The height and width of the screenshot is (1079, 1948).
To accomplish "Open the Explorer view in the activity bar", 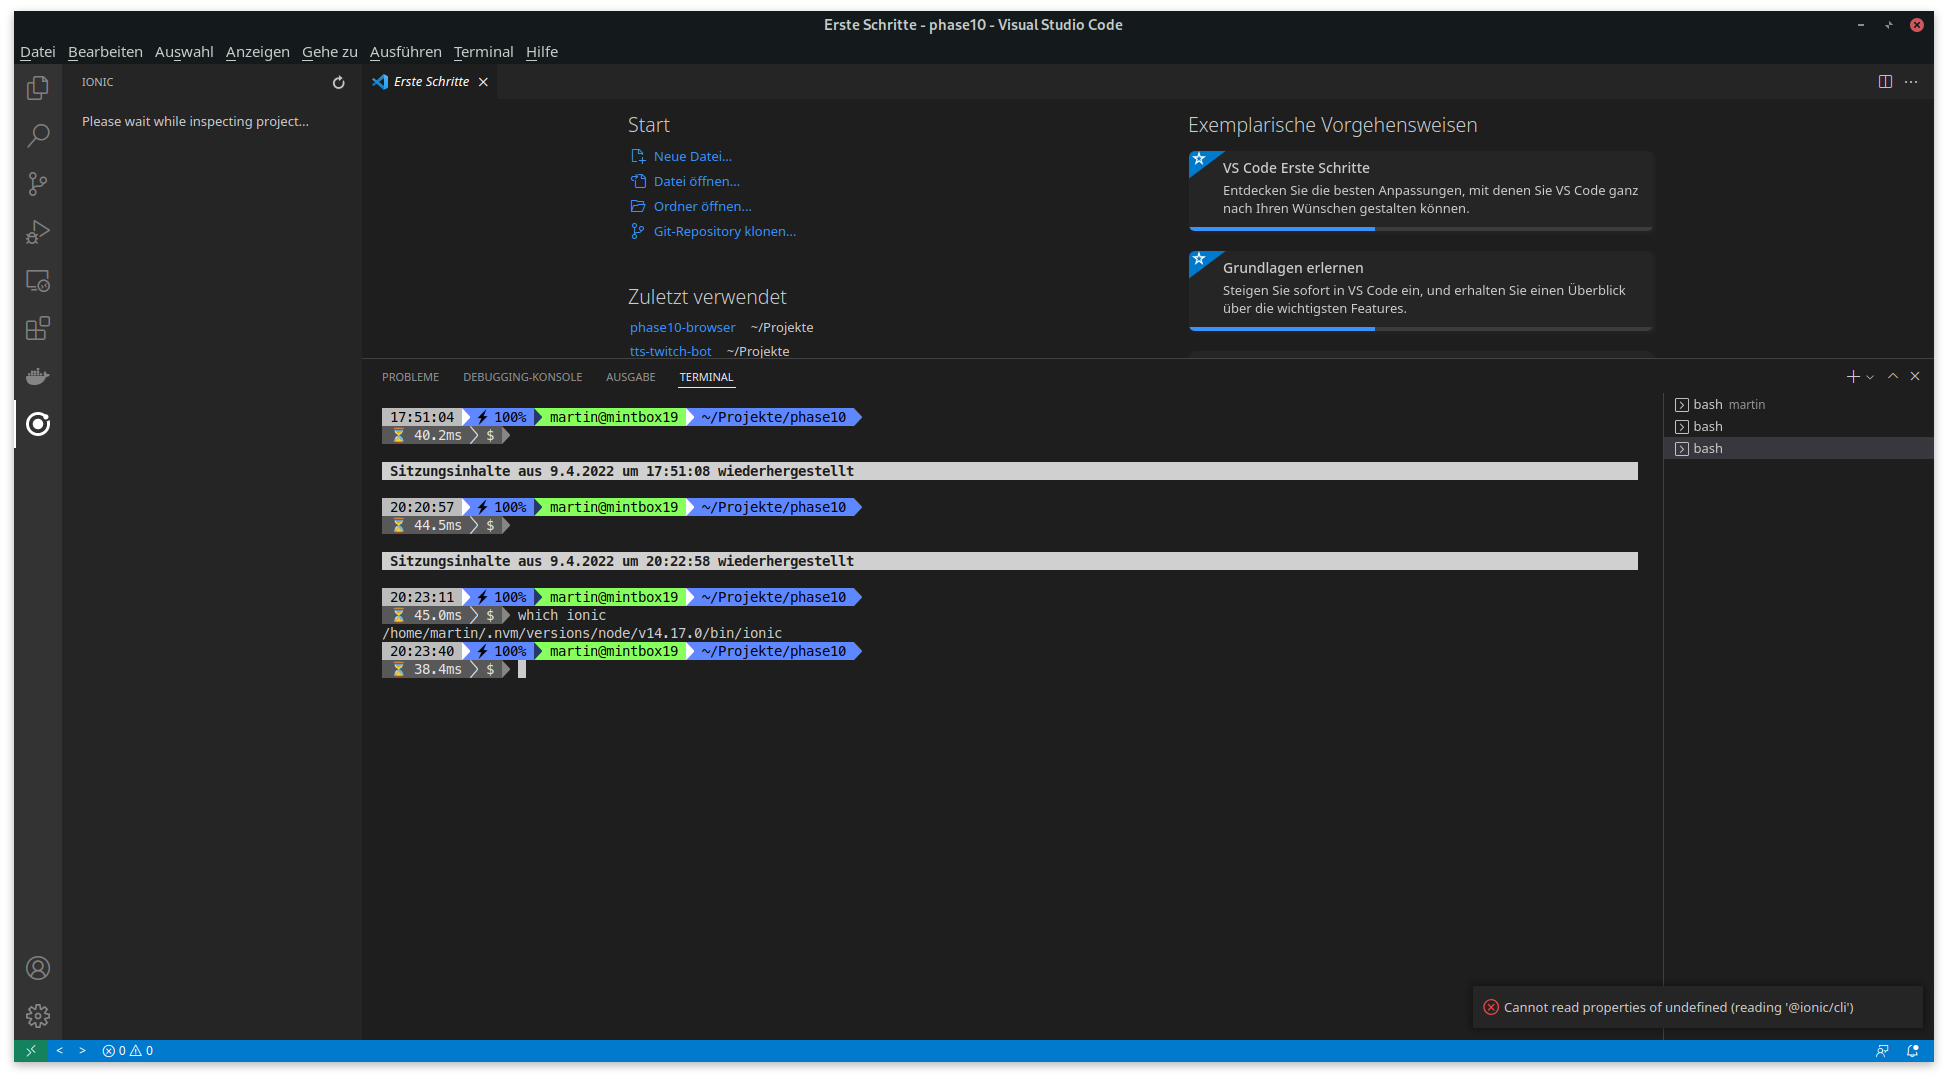I will coord(37,88).
